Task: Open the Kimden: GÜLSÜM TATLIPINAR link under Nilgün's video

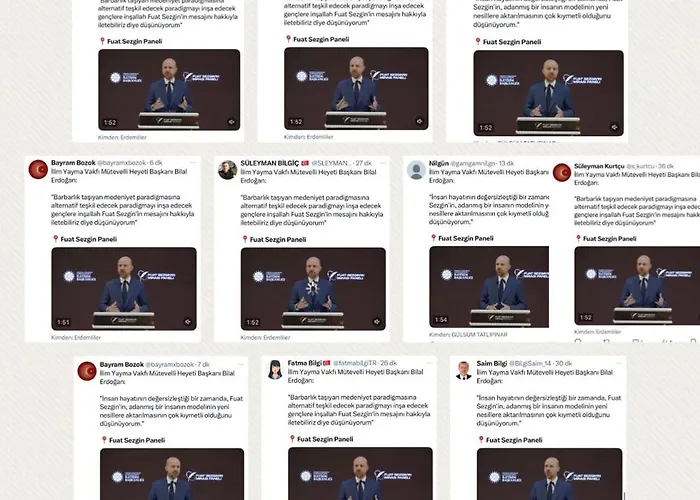Action: (x=468, y=334)
